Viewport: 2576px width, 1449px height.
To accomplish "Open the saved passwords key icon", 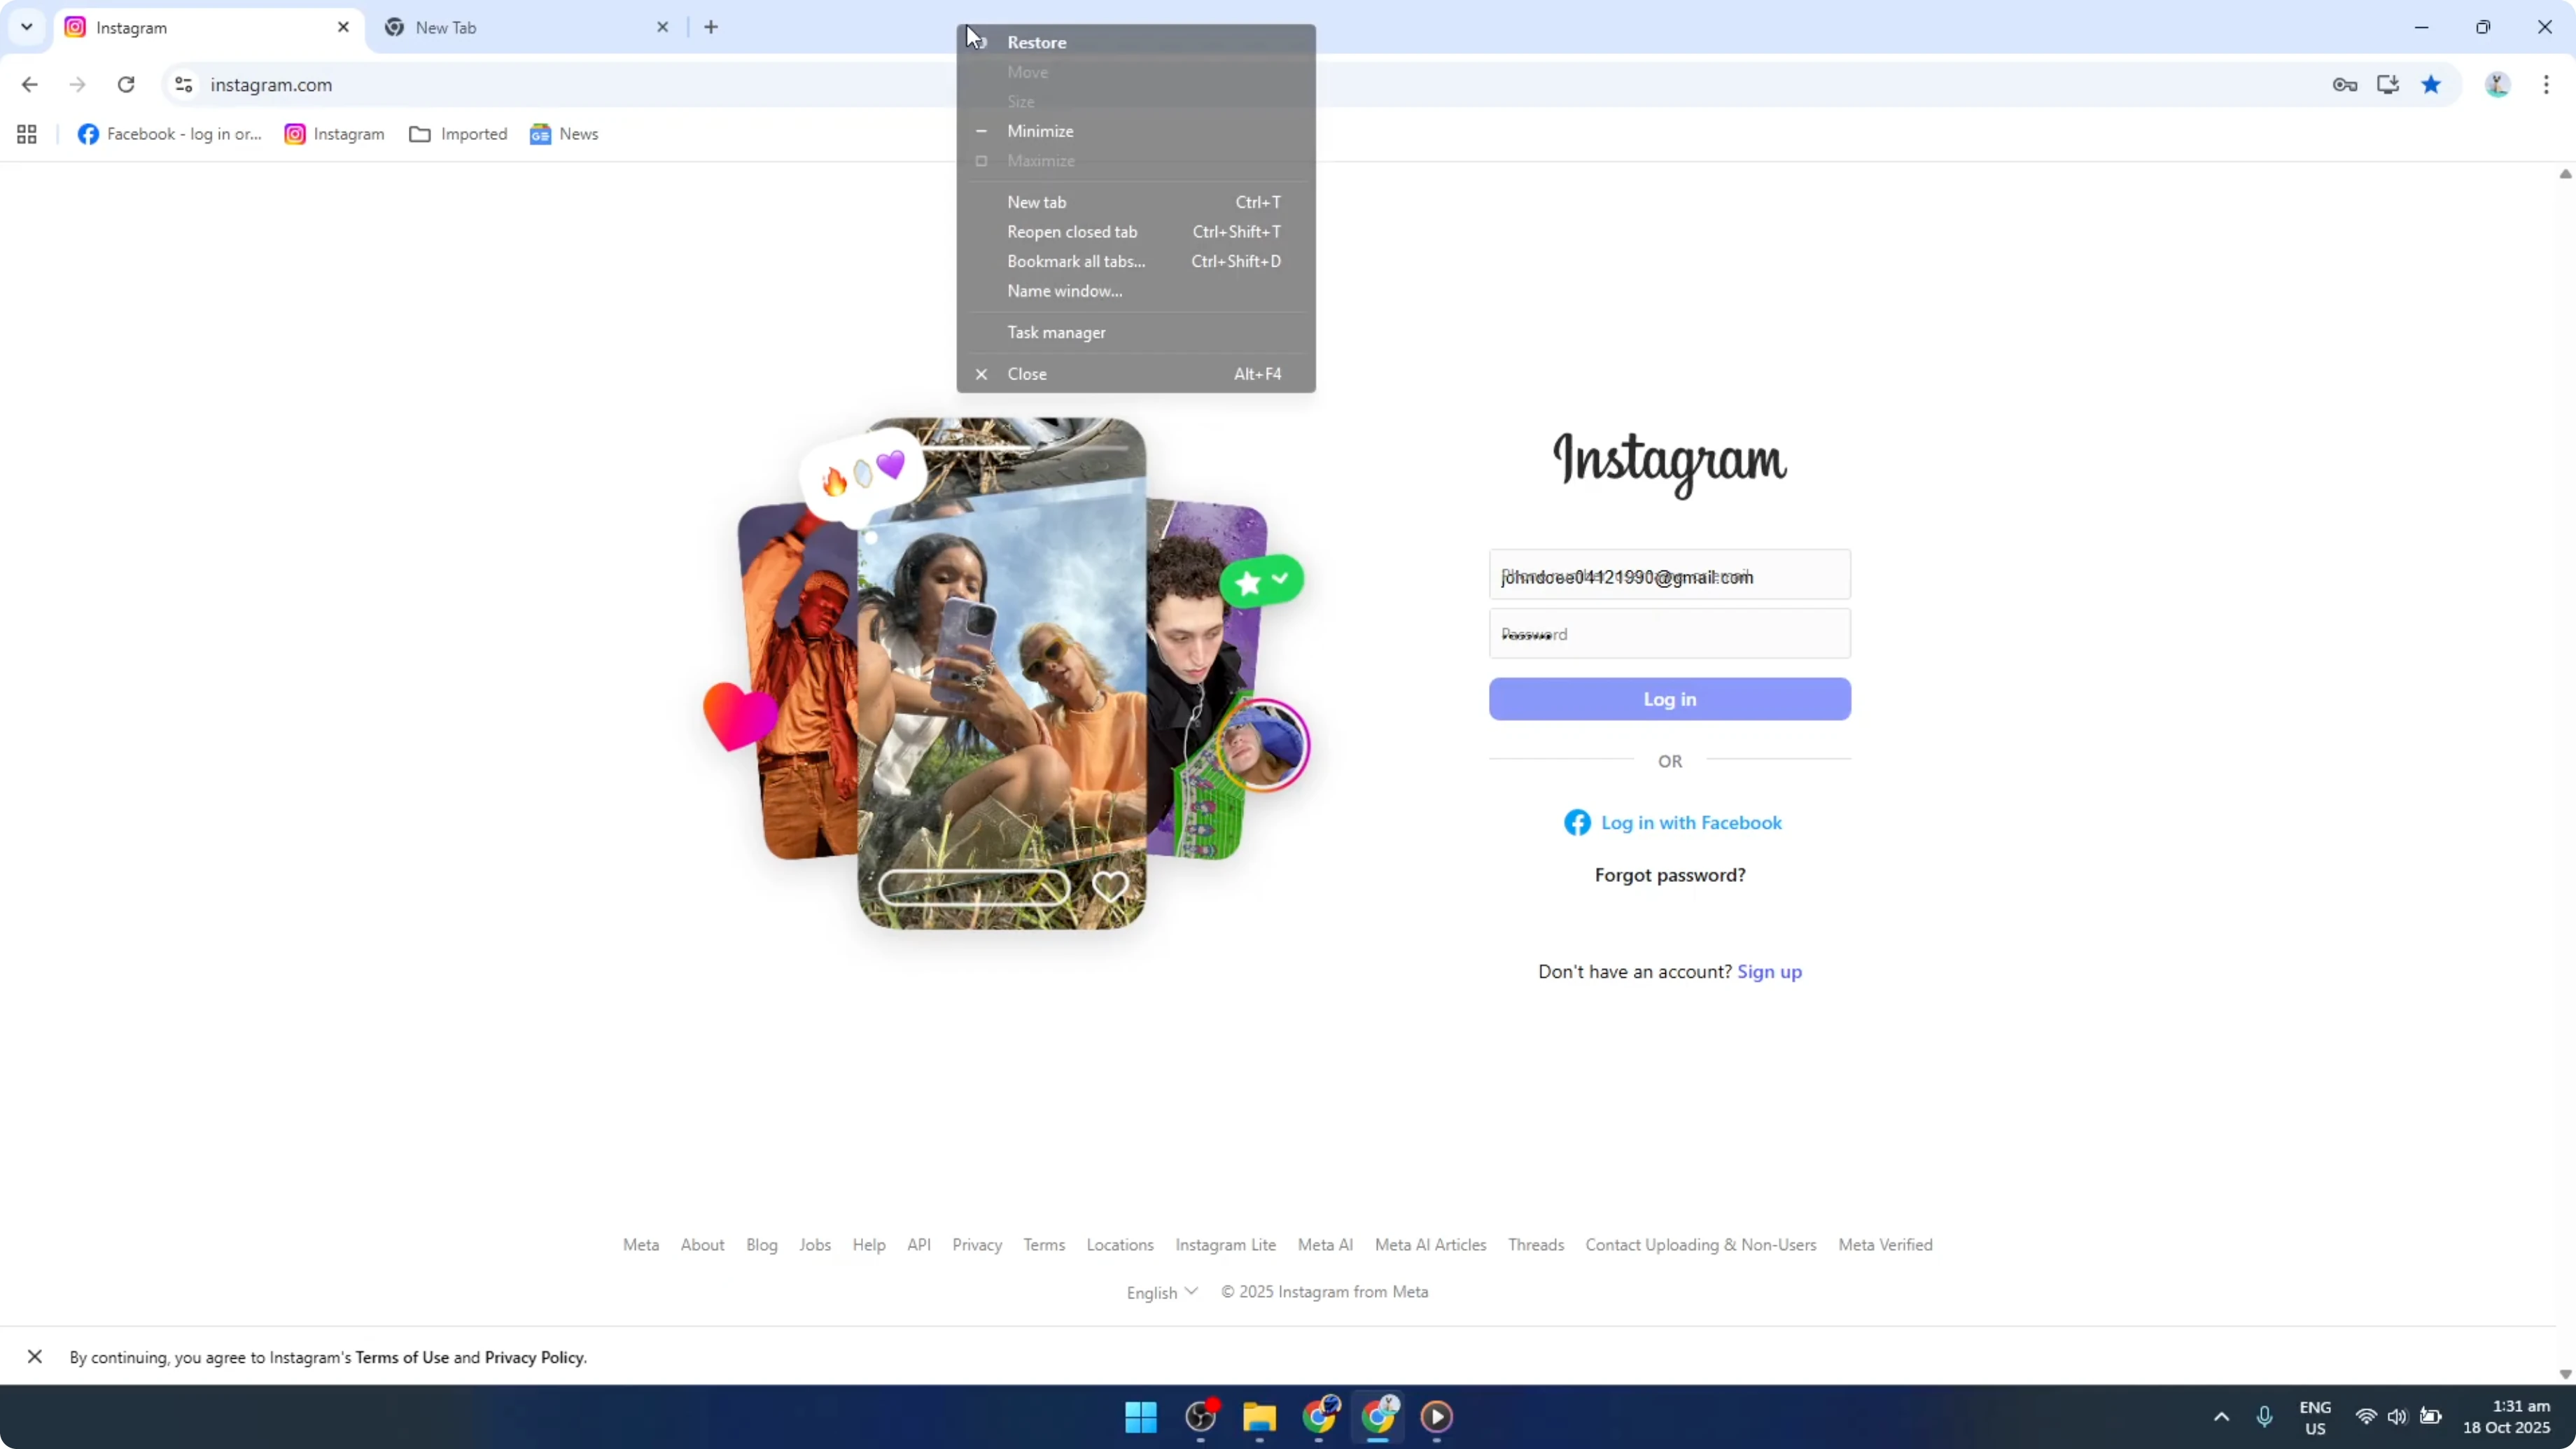I will [2344, 85].
